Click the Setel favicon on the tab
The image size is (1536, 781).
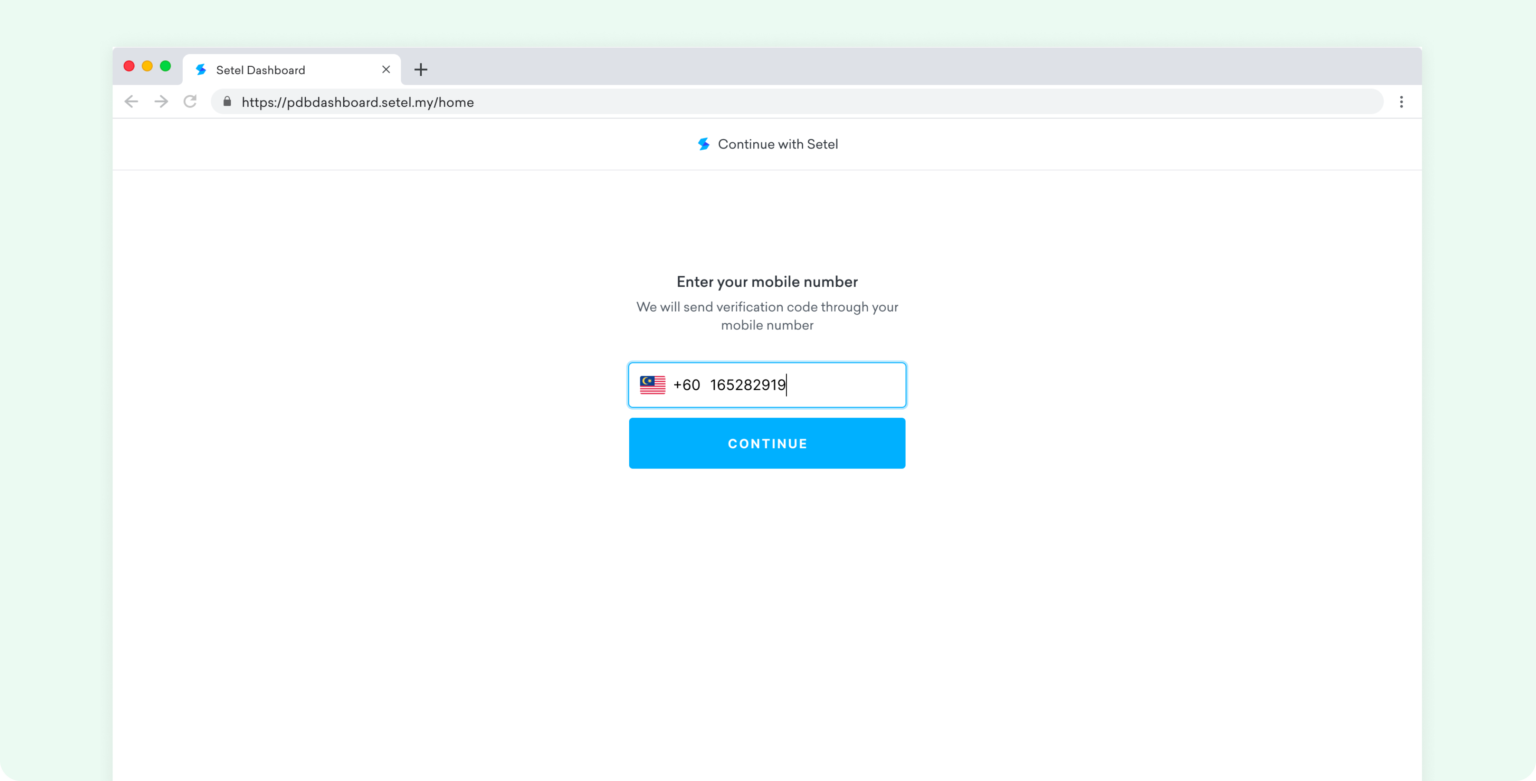tap(201, 70)
